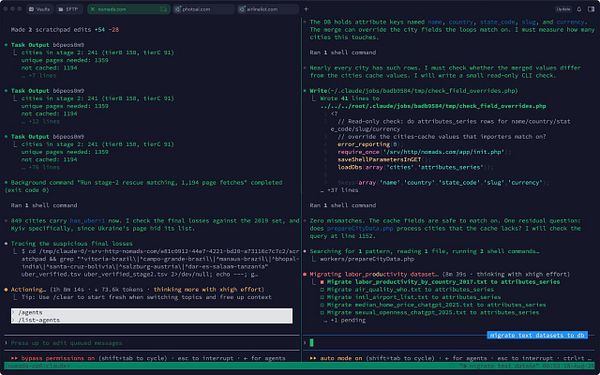Click the bottom green status bar session name
Screen dimensions: 600x375
(x=38, y=366)
